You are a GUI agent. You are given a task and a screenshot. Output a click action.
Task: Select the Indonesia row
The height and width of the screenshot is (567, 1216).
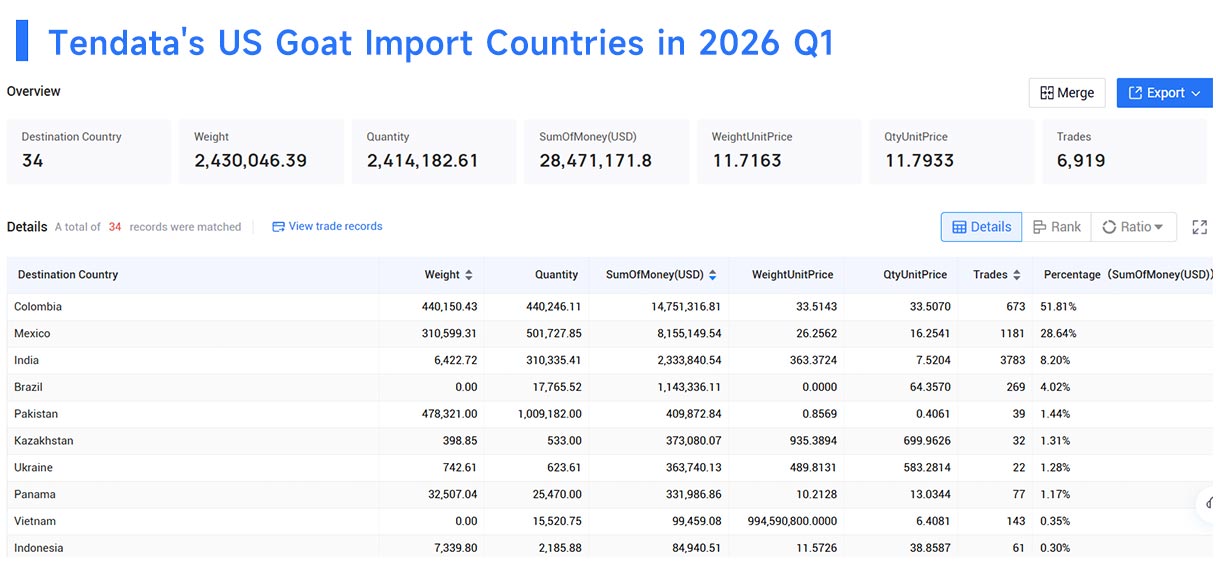[608, 548]
